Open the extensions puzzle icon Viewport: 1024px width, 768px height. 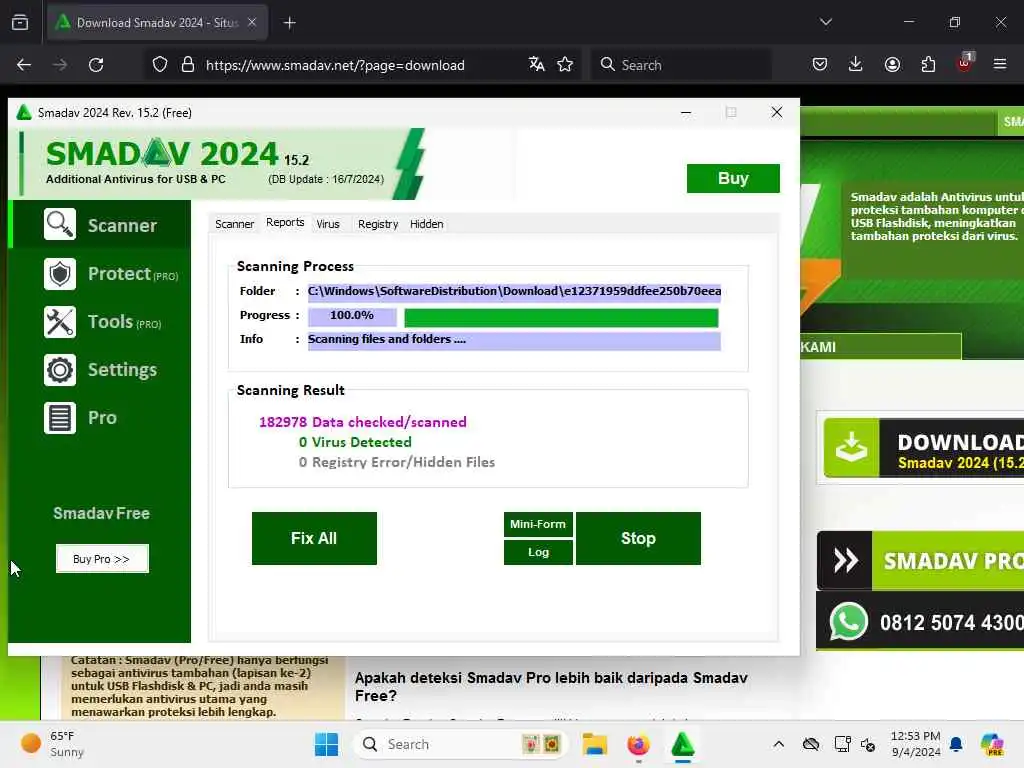tap(928, 64)
